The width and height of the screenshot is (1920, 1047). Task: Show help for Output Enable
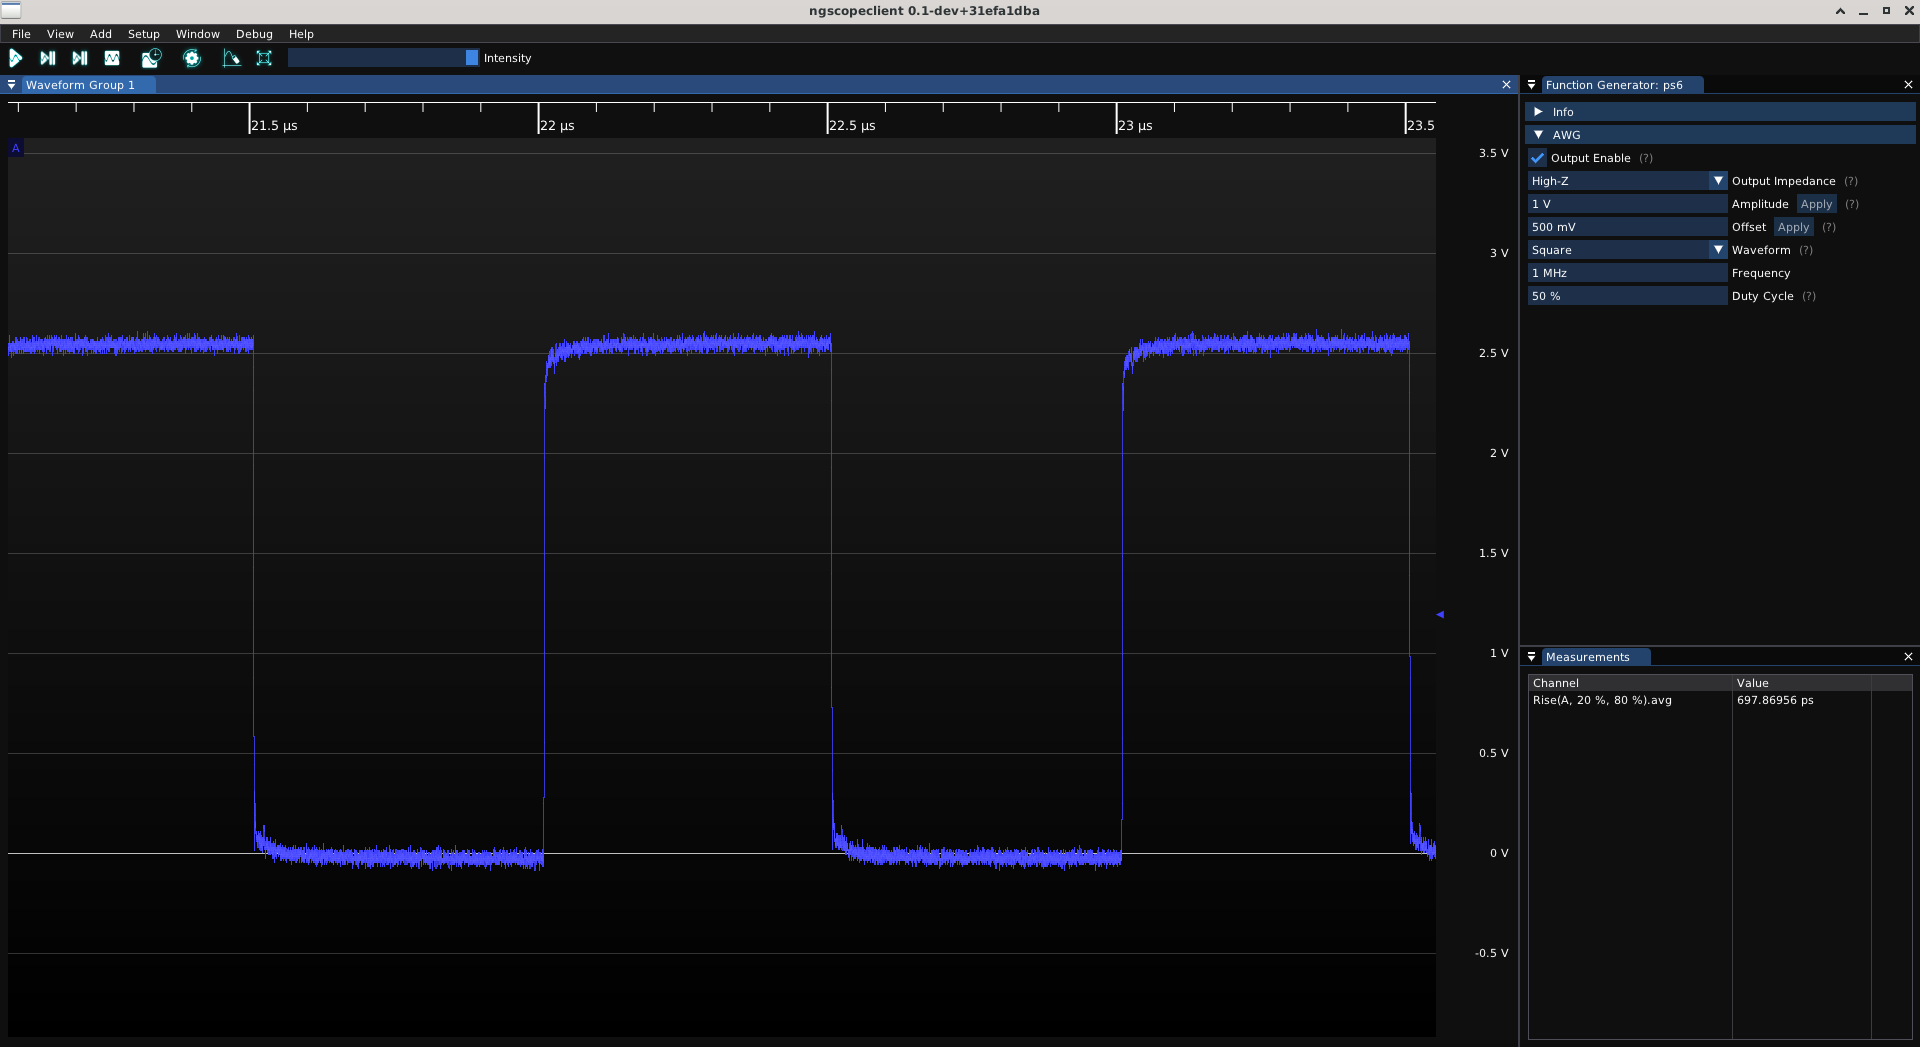pyautogui.click(x=1646, y=158)
